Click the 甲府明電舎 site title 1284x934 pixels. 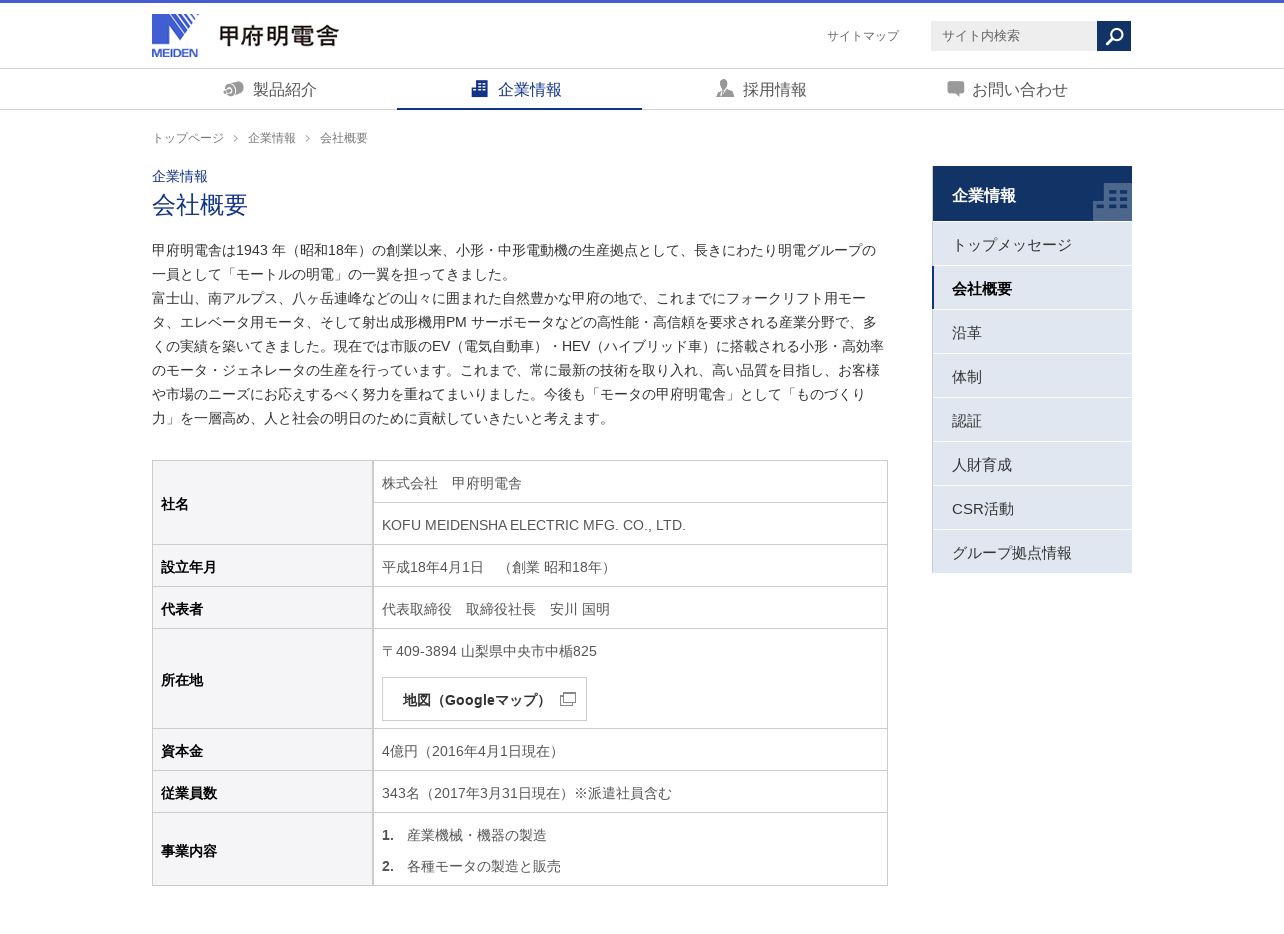pyautogui.click(x=279, y=36)
